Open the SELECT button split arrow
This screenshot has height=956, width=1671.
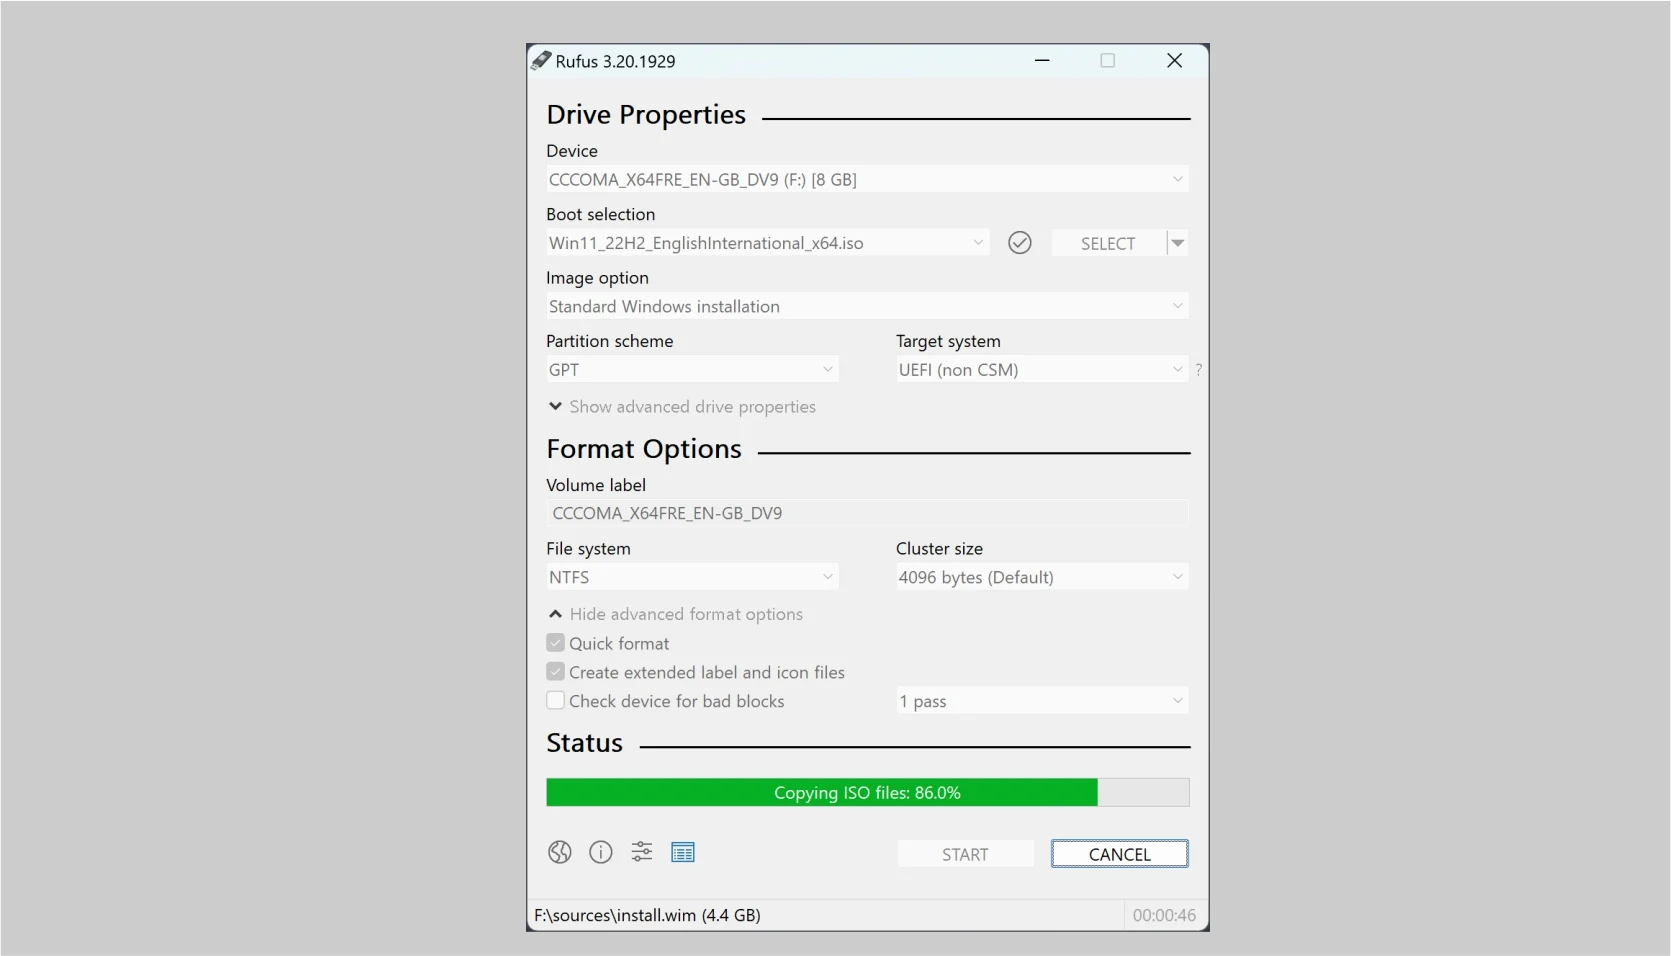1178,243
